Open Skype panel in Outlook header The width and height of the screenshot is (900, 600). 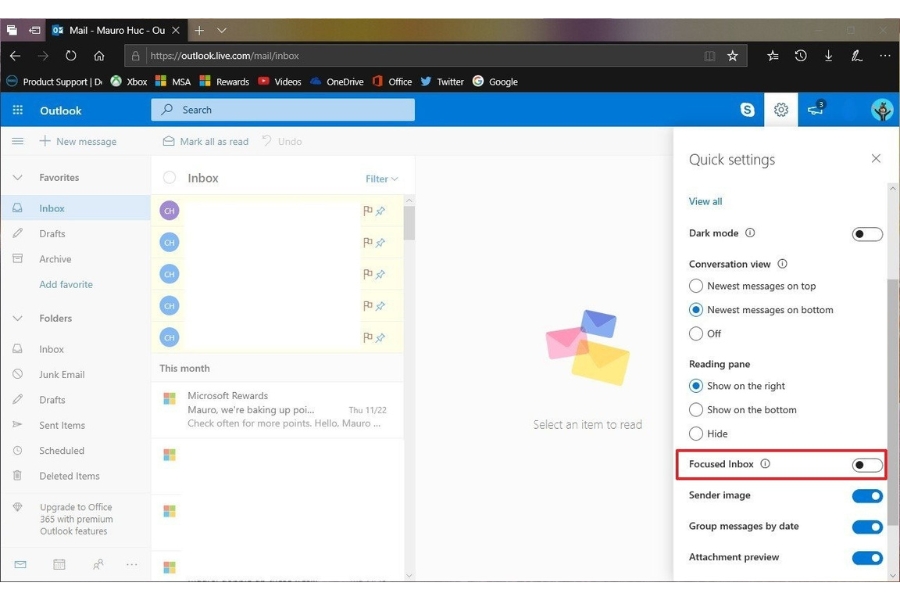(x=747, y=110)
